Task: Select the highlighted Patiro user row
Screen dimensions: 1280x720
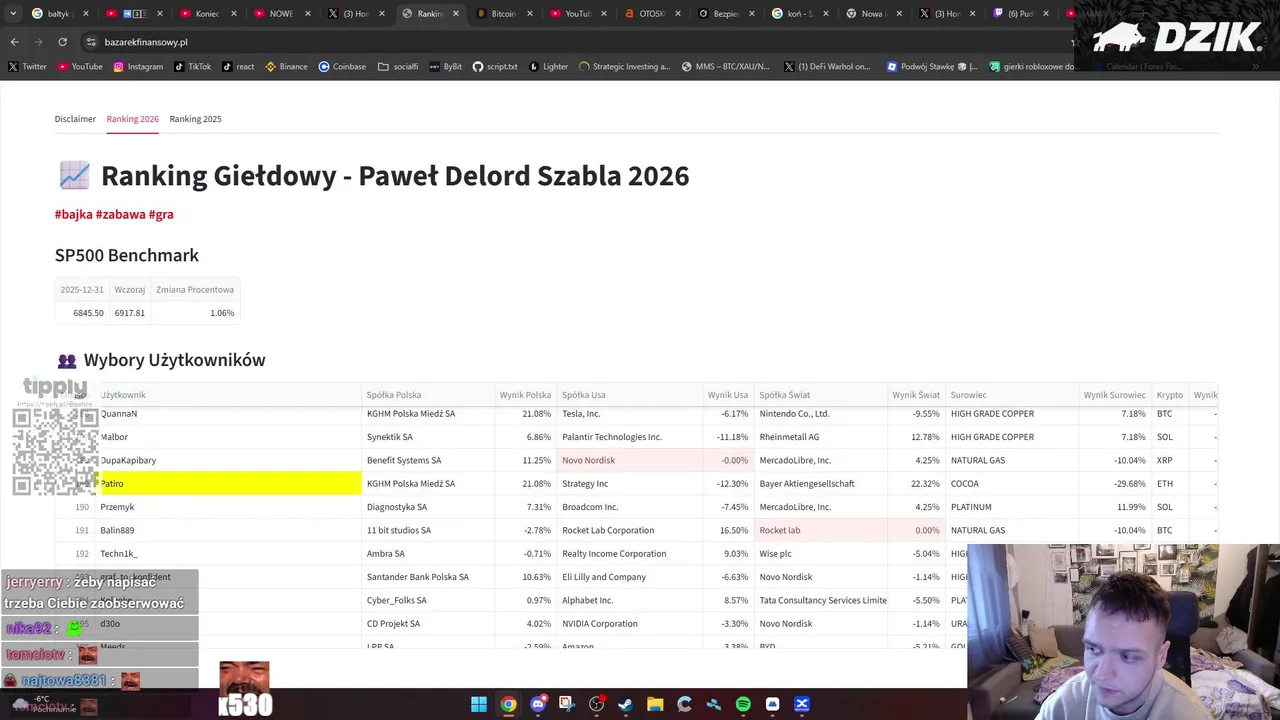Action: [230, 484]
